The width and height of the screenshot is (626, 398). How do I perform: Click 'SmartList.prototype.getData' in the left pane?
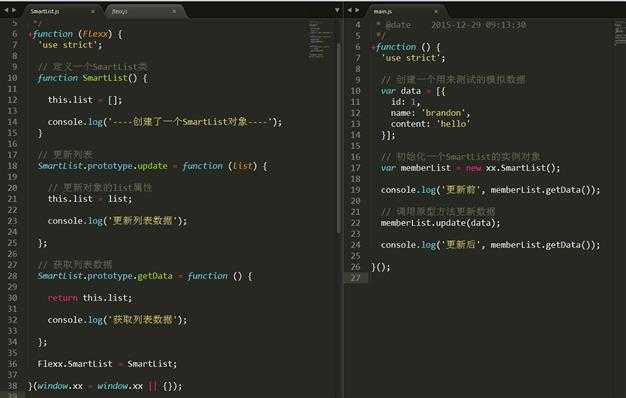pyautogui.click(x=105, y=276)
